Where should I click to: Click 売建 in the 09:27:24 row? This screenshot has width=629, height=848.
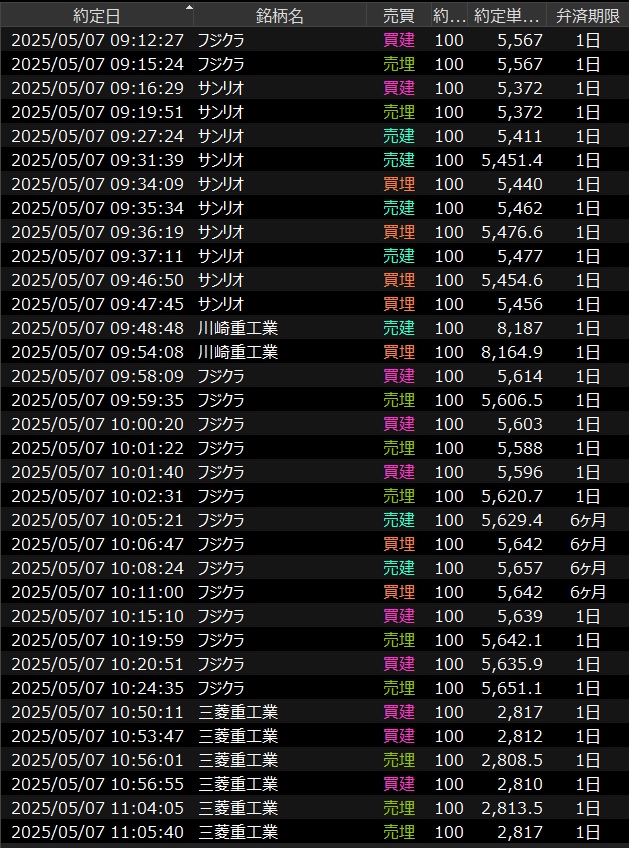399,136
